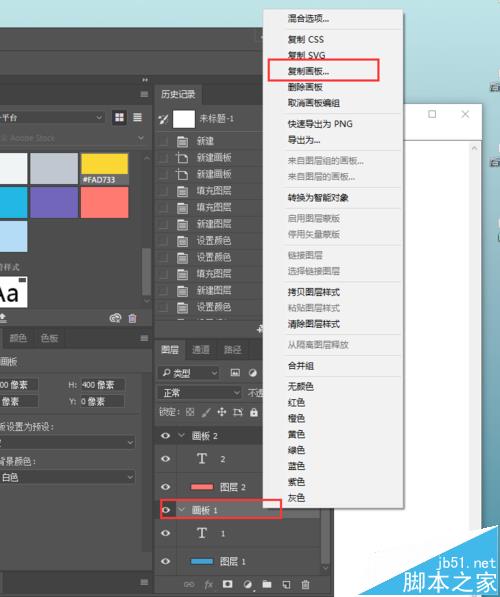Image resolution: width=500 pixels, height=597 pixels.
Task: Open the 类型 layer filter dropdown
Action: coord(189,373)
